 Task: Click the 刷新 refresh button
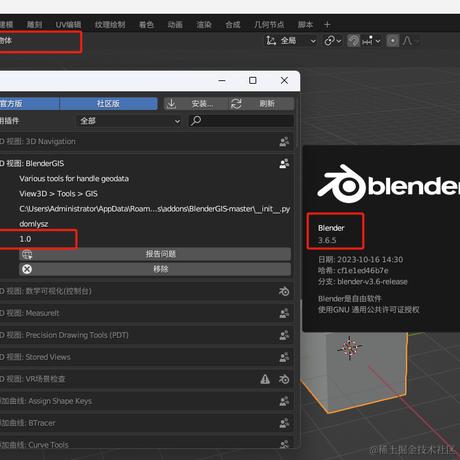[x=262, y=104]
